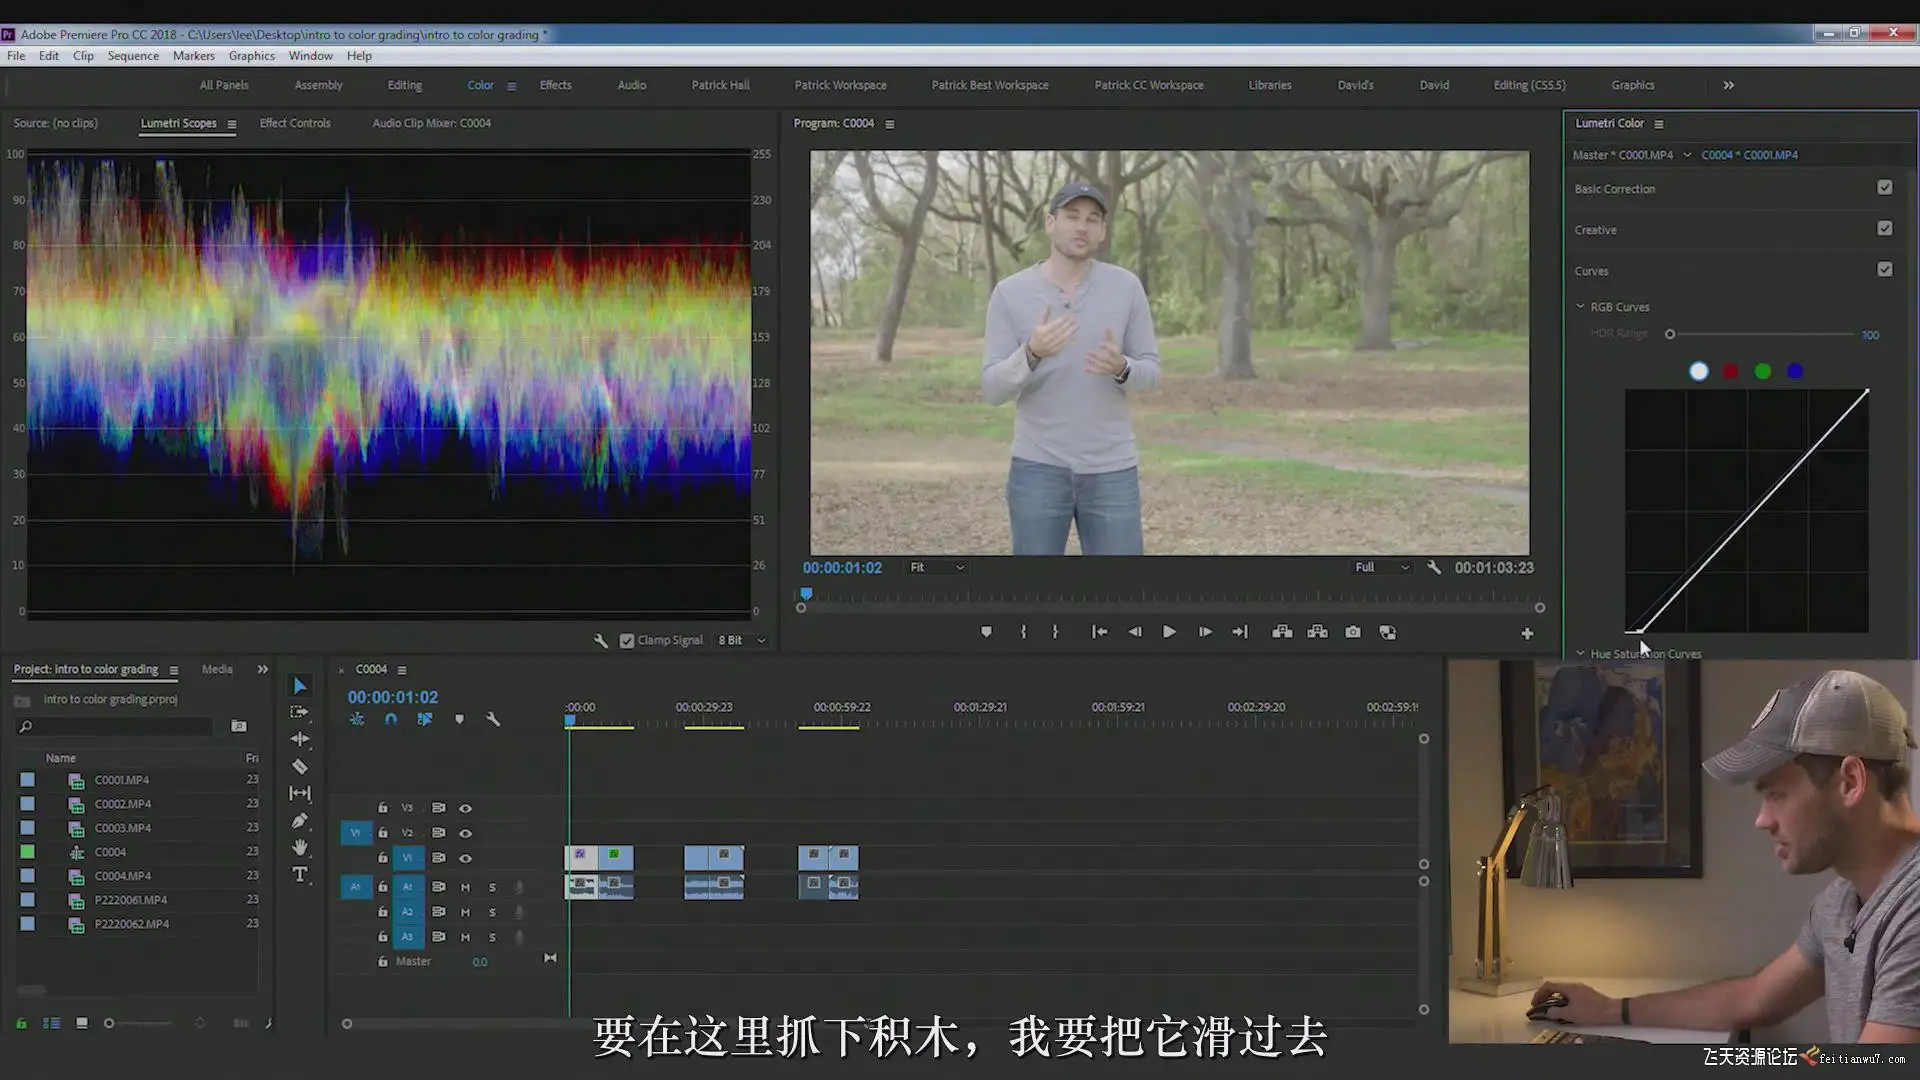The height and width of the screenshot is (1080, 1920).
Task: Expand Hue Saturation Curves section
Action: [x=1580, y=653]
